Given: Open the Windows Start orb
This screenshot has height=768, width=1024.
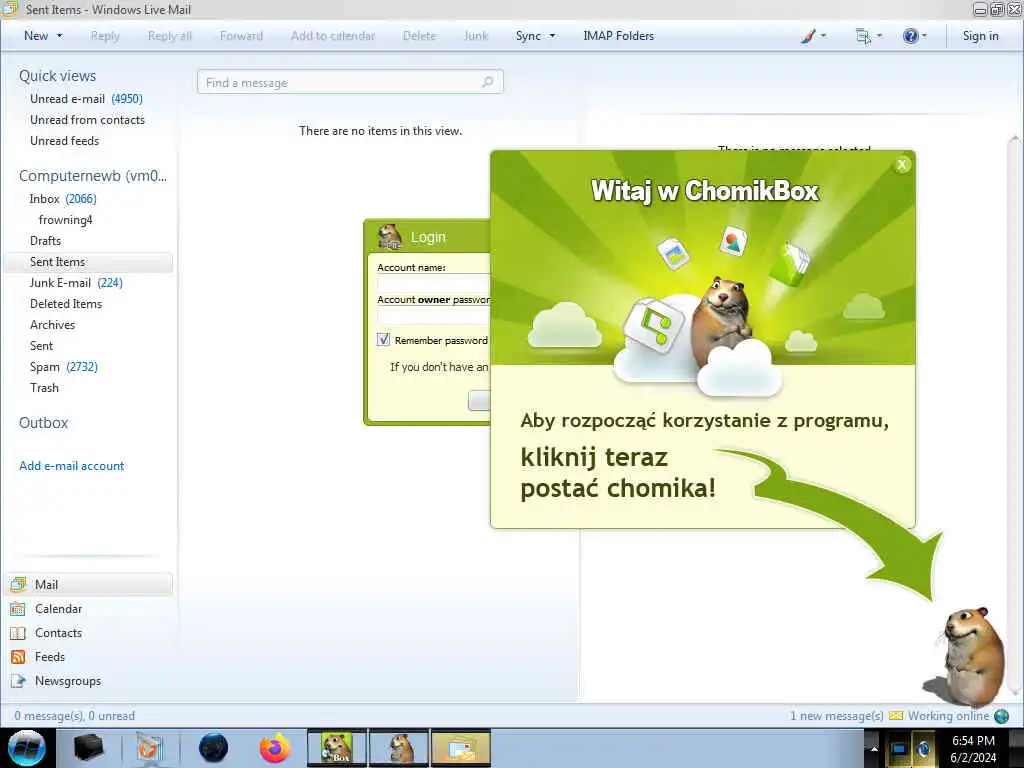Looking at the screenshot, I should click(27, 748).
